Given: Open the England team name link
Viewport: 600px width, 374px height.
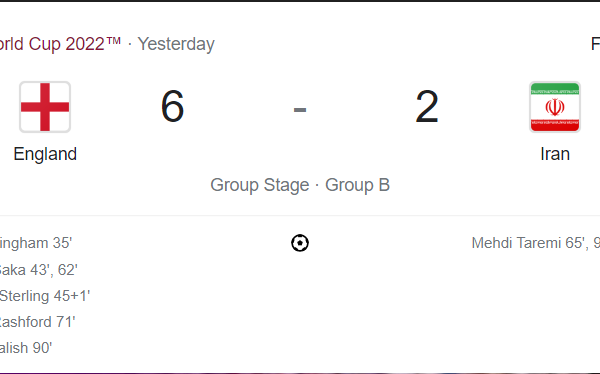Looking at the screenshot, I should pyautogui.click(x=45, y=154).
